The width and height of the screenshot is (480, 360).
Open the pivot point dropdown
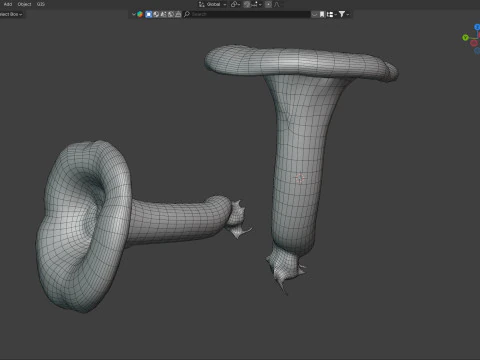click(x=235, y=4)
